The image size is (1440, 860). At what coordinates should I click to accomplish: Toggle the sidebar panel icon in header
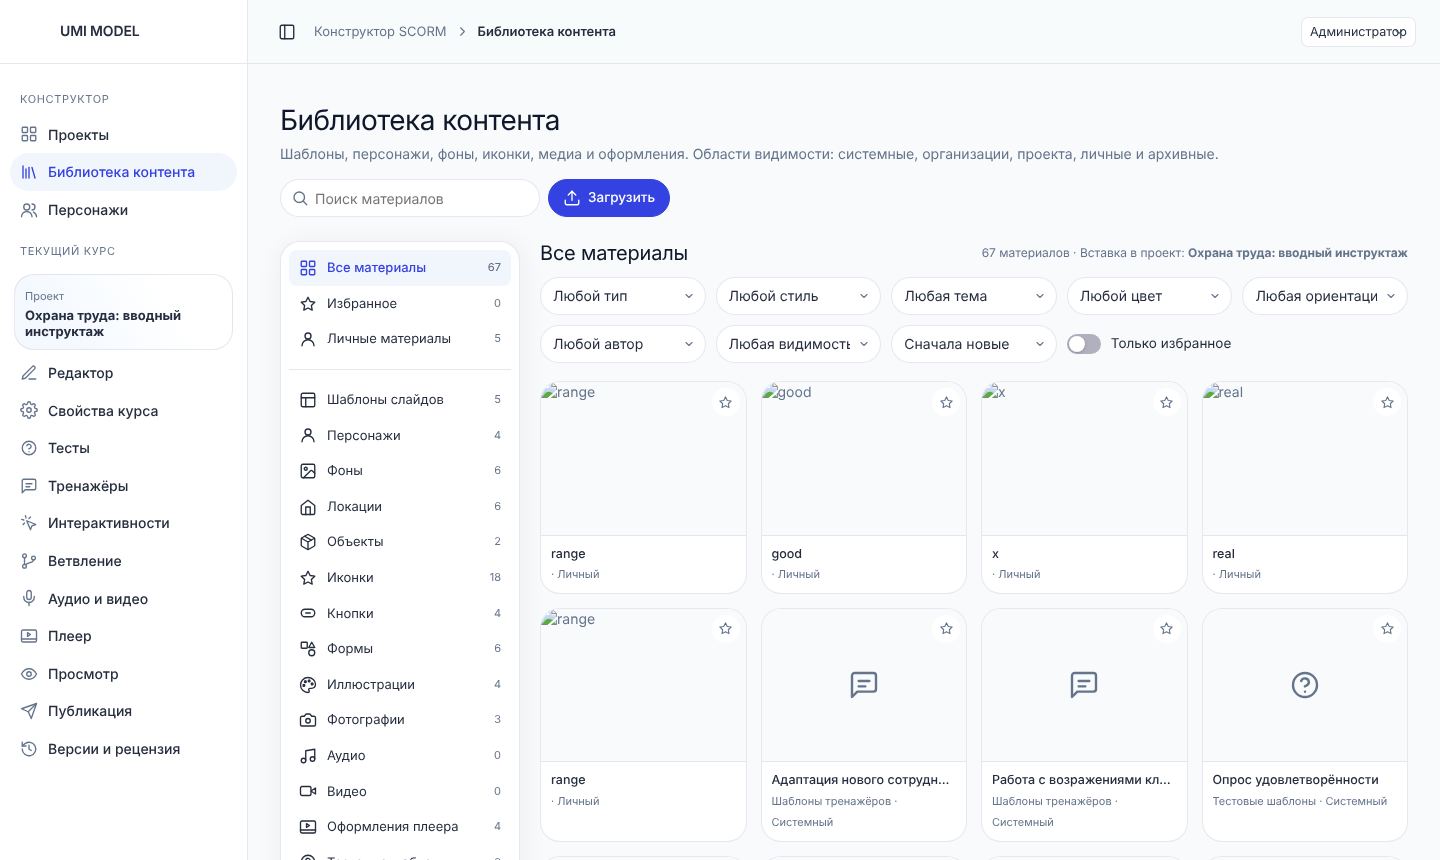[287, 32]
